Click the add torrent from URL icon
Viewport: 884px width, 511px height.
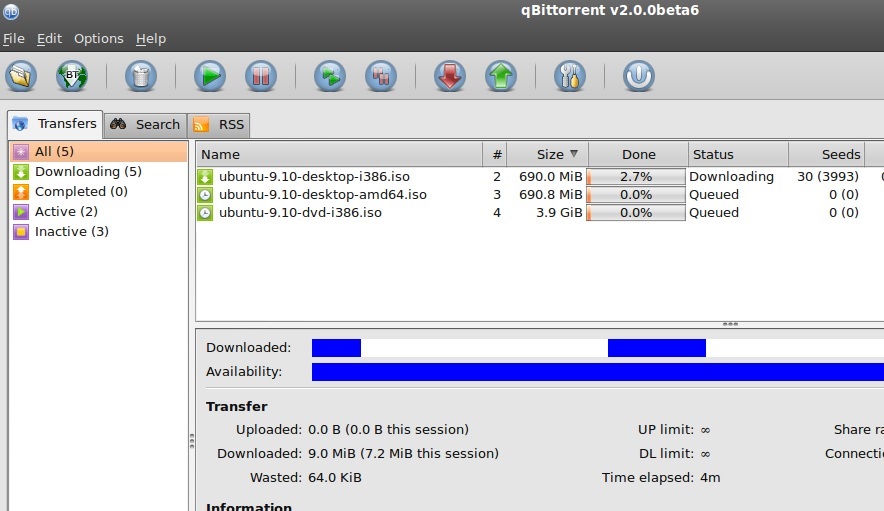pos(72,76)
